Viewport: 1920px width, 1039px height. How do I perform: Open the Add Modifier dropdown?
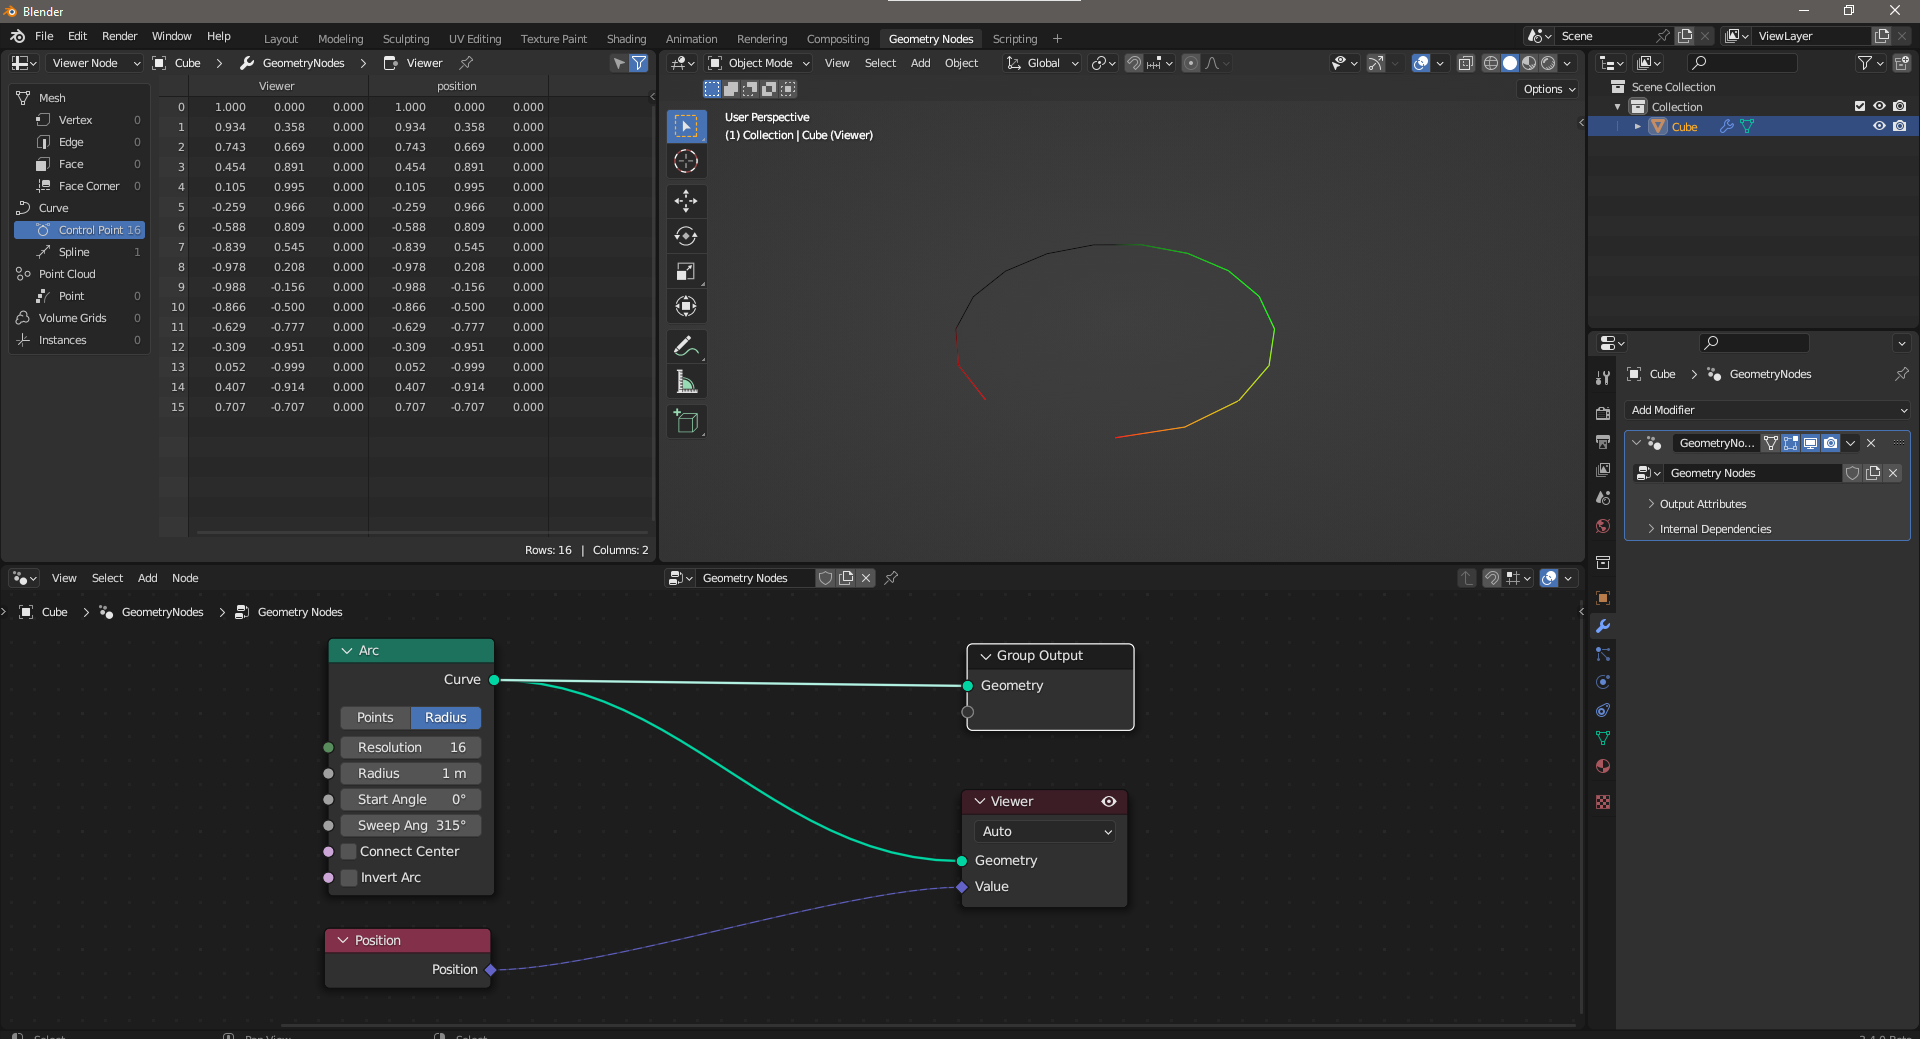1768,410
